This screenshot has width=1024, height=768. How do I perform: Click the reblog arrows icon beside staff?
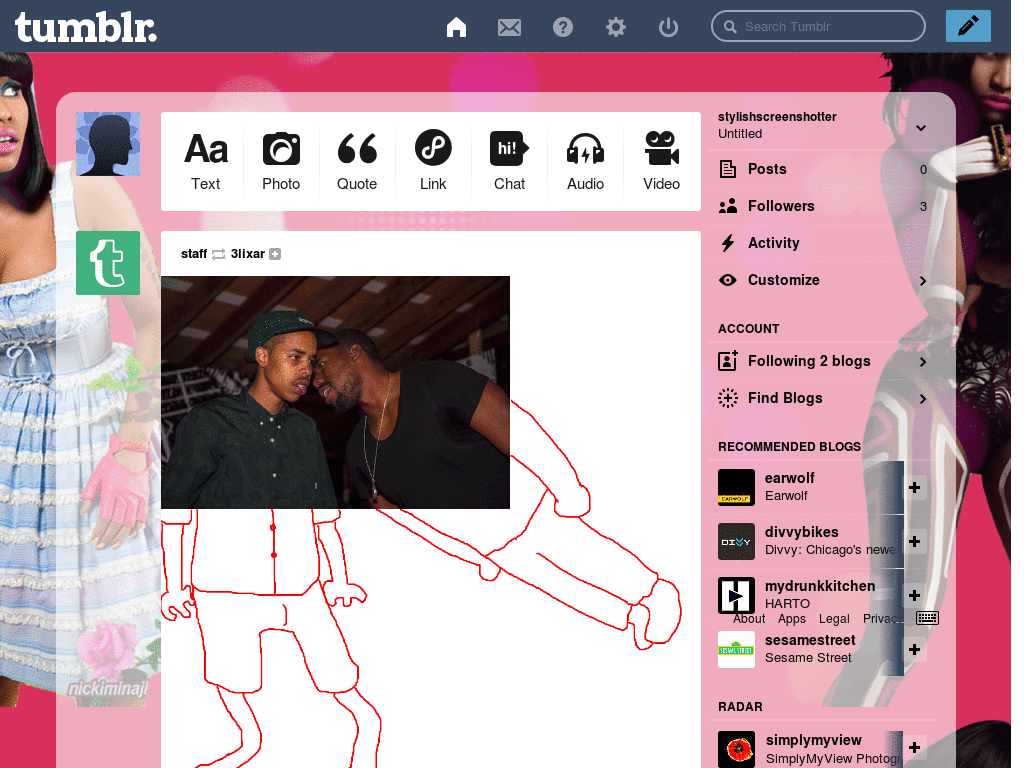(219, 254)
